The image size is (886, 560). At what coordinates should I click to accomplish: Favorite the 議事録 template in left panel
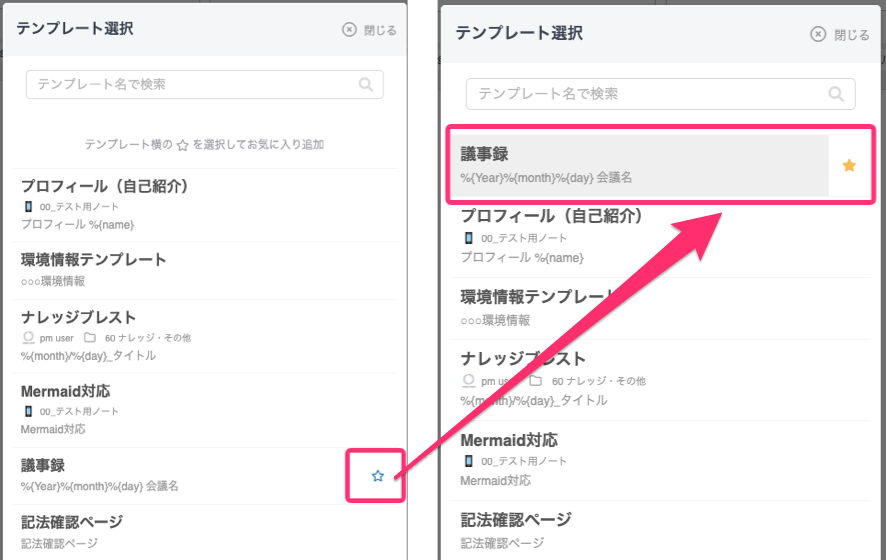tap(377, 476)
